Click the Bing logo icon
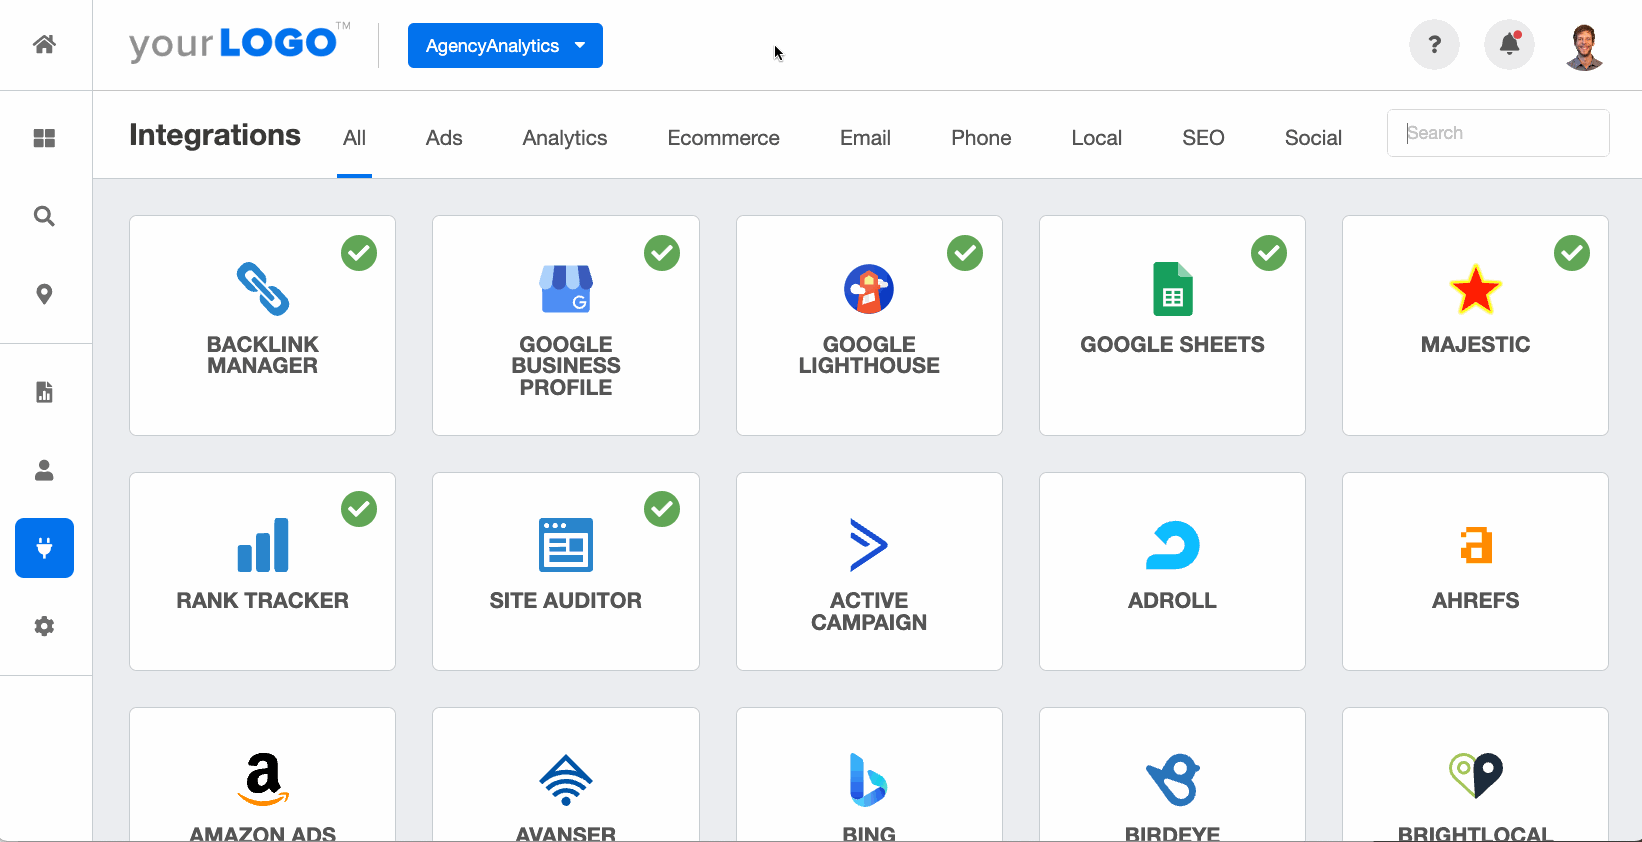The width and height of the screenshot is (1642, 842). pyautogui.click(x=869, y=780)
